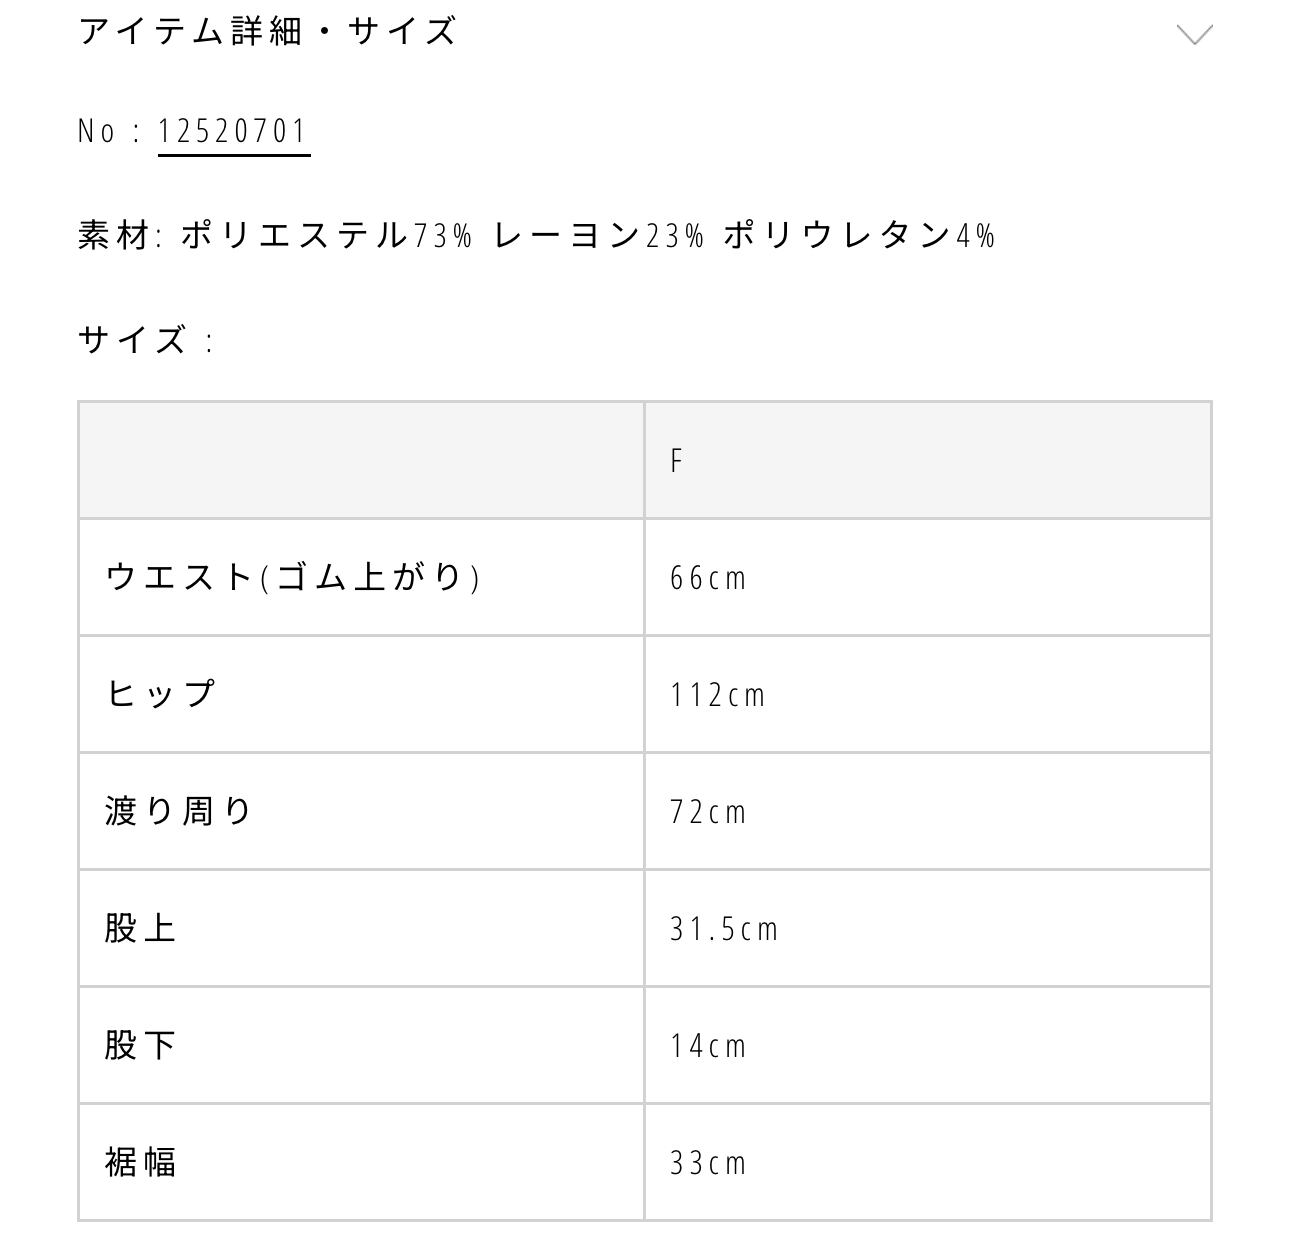Click the 72cm thigh value cell
Viewport: 1290px width, 1260px height.
708,812
